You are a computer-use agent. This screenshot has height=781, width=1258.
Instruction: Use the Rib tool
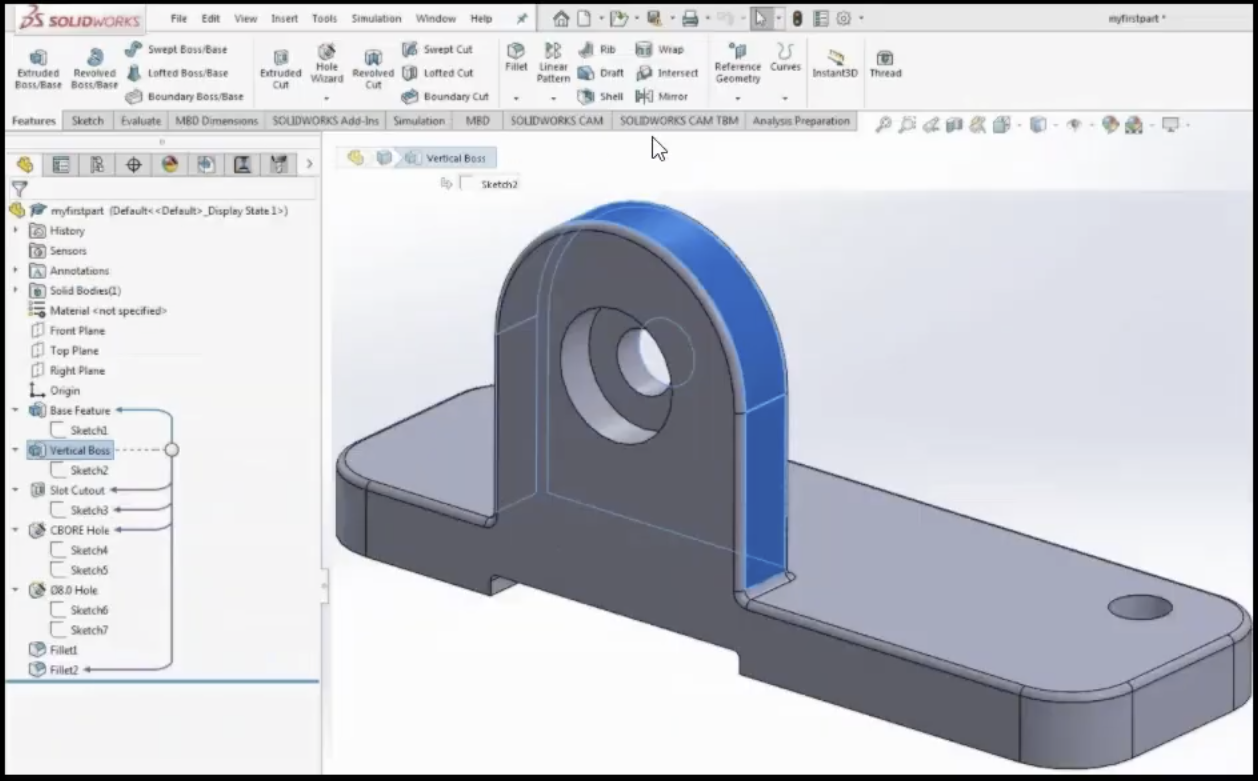pos(597,49)
